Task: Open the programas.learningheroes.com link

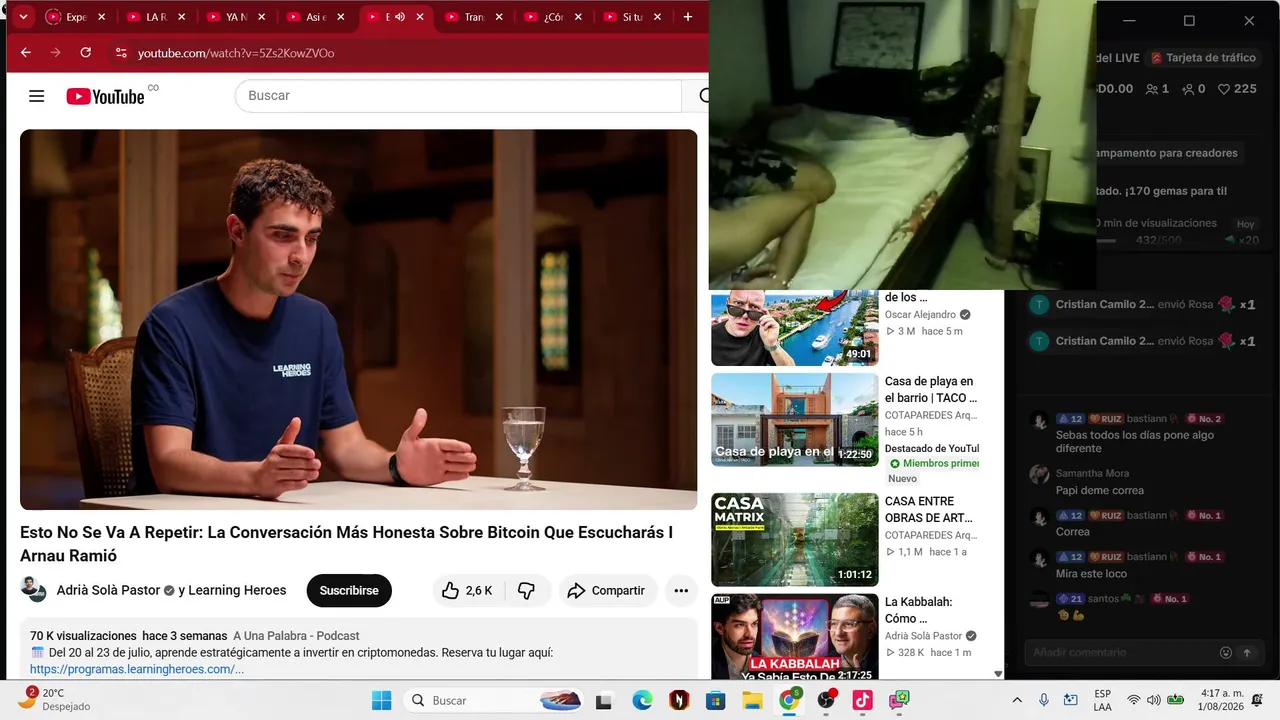Action: pyautogui.click(x=137, y=669)
